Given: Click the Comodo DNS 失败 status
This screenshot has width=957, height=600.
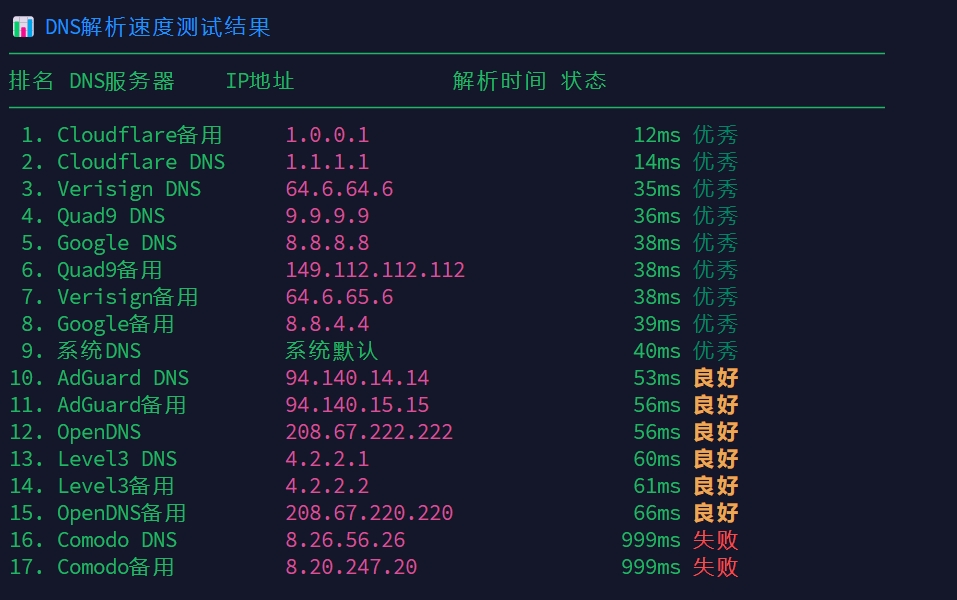Looking at the screenshot, I should point(716,540).
